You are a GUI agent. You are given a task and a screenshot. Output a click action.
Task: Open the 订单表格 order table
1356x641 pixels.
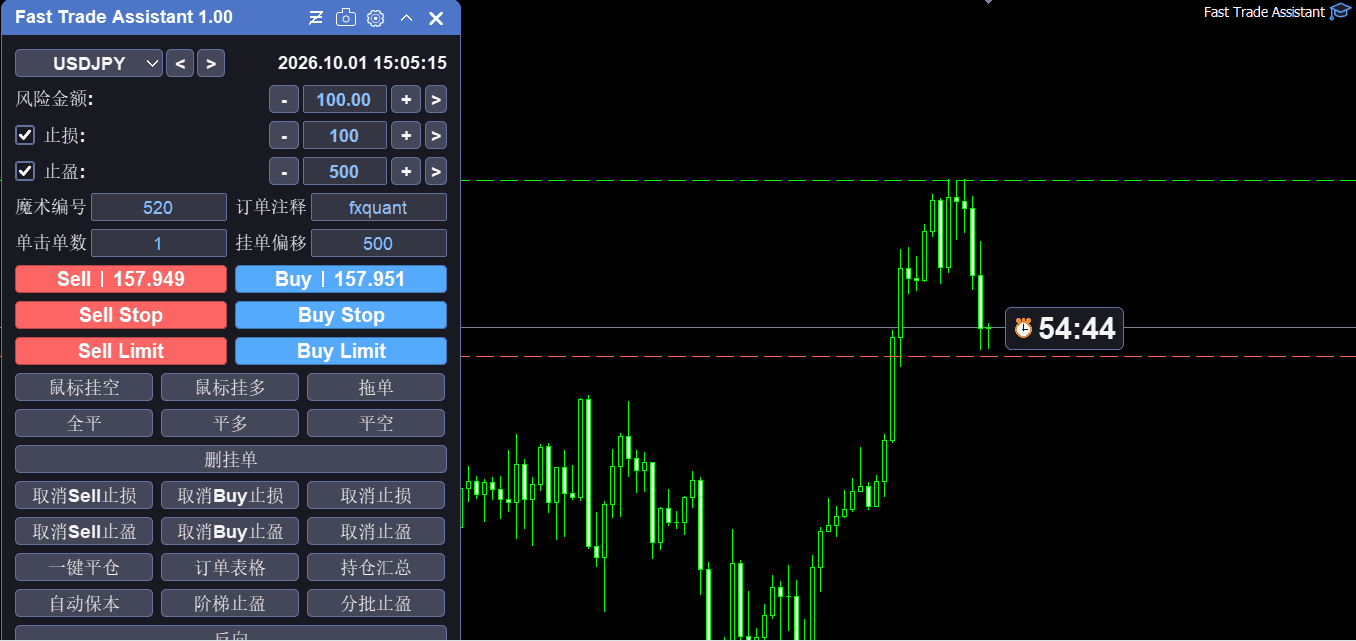pyautogui.click(x=230, y=567)
